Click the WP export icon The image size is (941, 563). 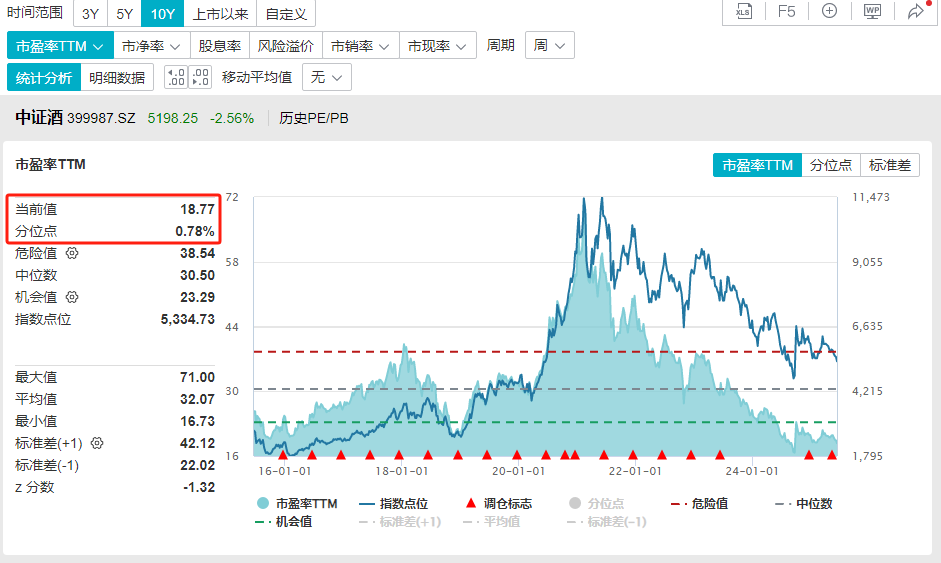872,11
